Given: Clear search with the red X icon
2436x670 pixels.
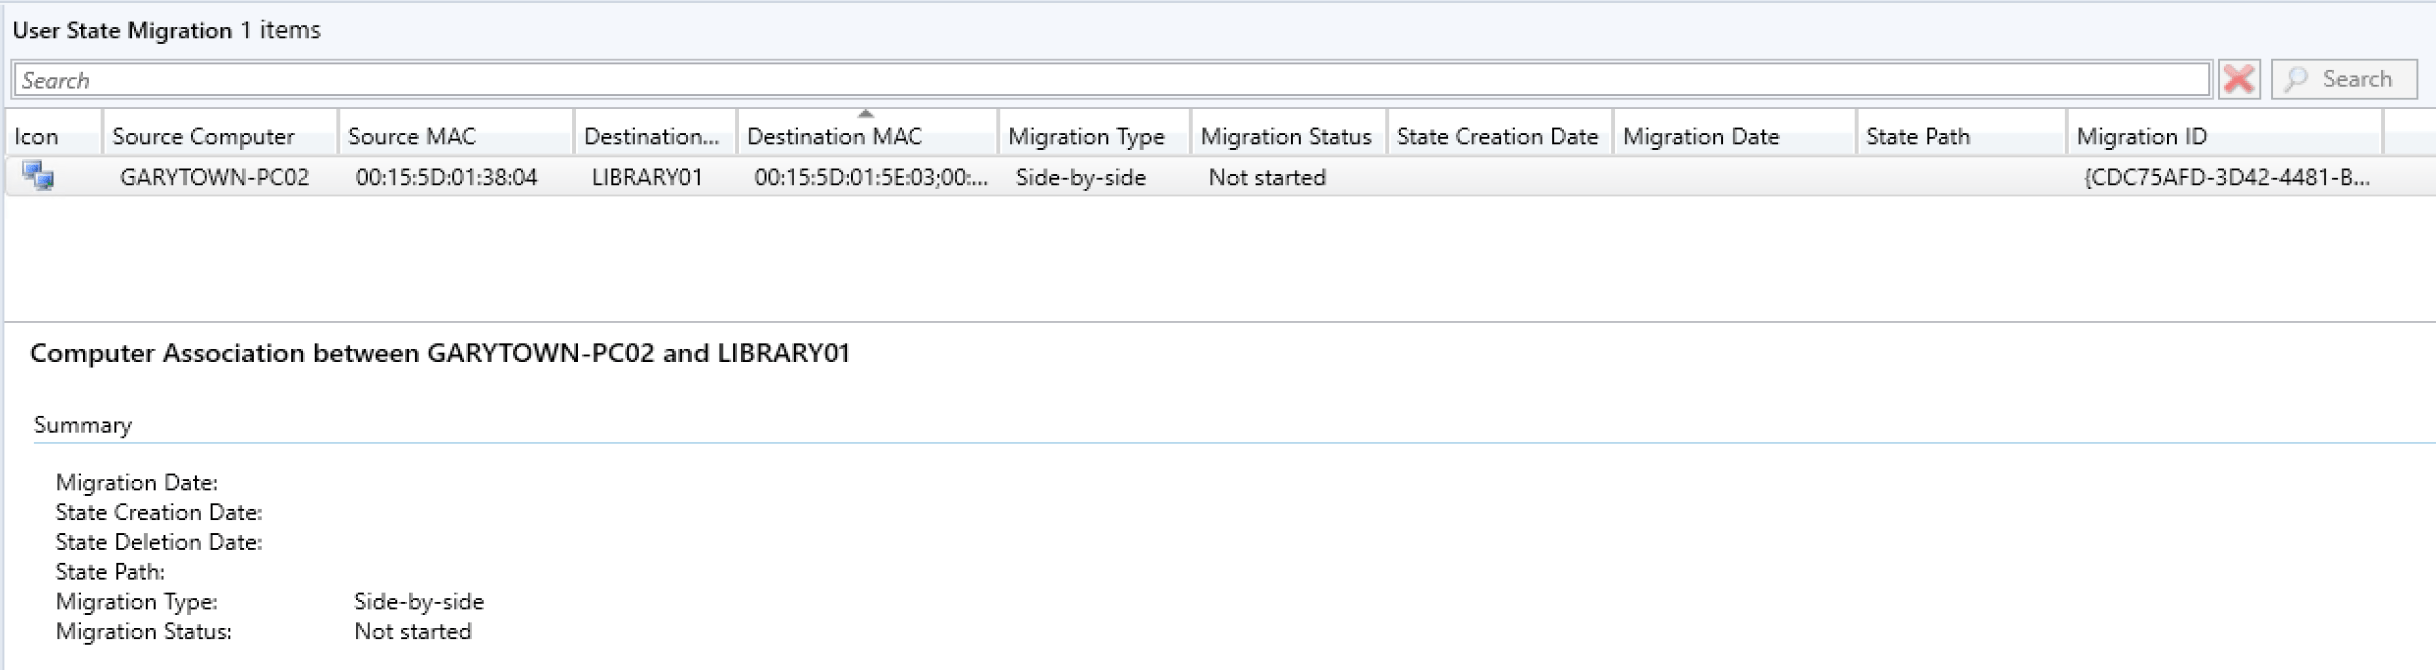Looking at the screenshot, I should (x=2238, y=79).
